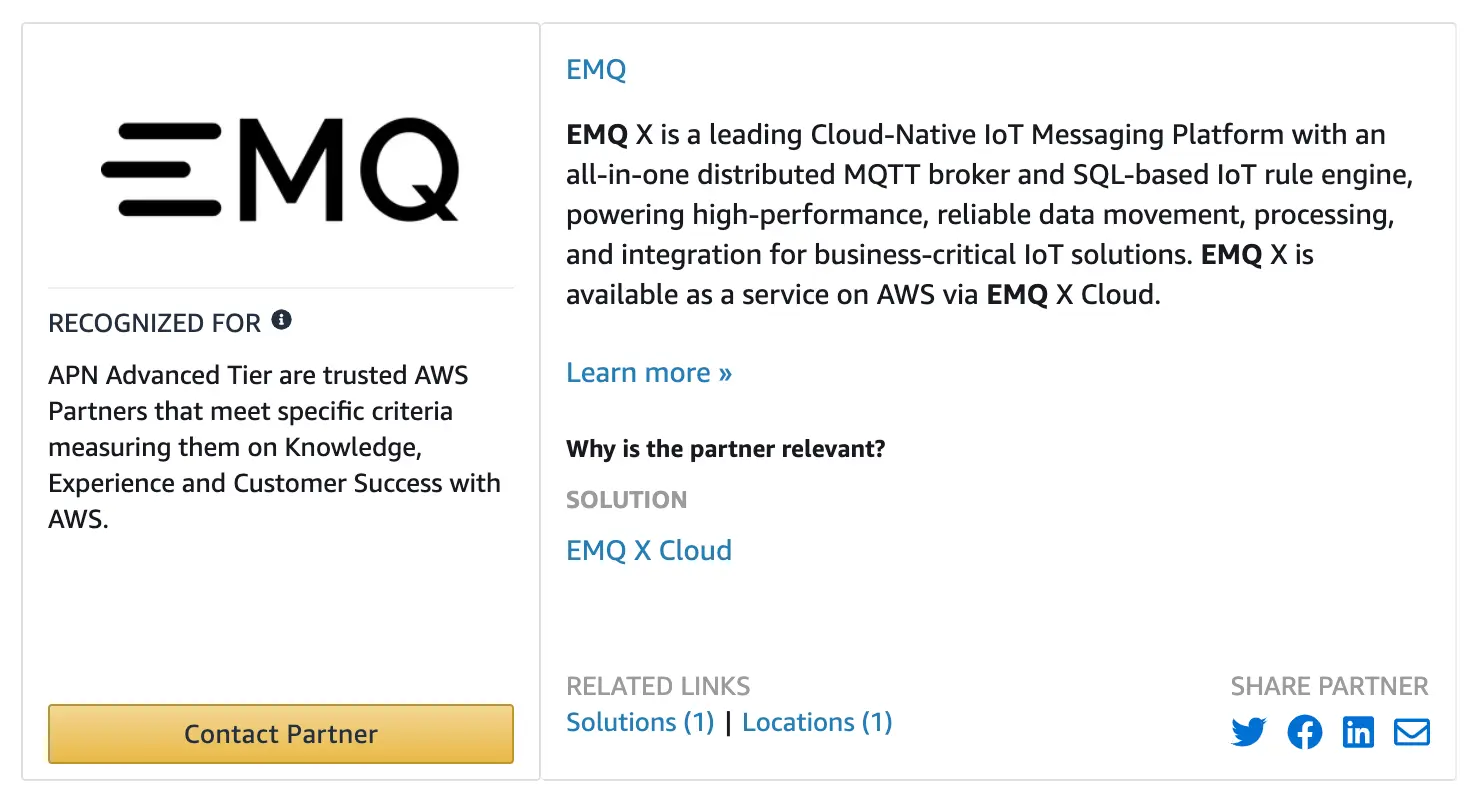This screenshot has height=802, width=1482.
Task: Click the Facebook circle icon
Action: click(x=1304, y=732)
